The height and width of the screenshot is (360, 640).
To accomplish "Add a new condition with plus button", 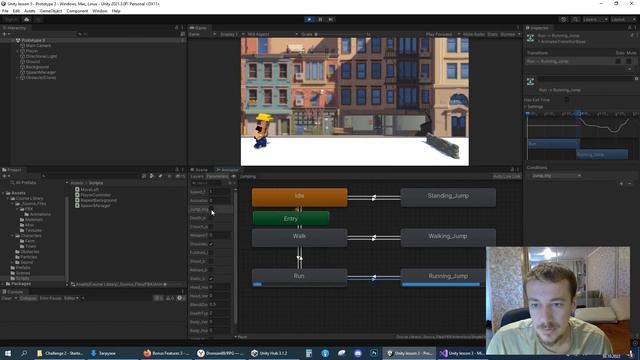I will point(621,184).
